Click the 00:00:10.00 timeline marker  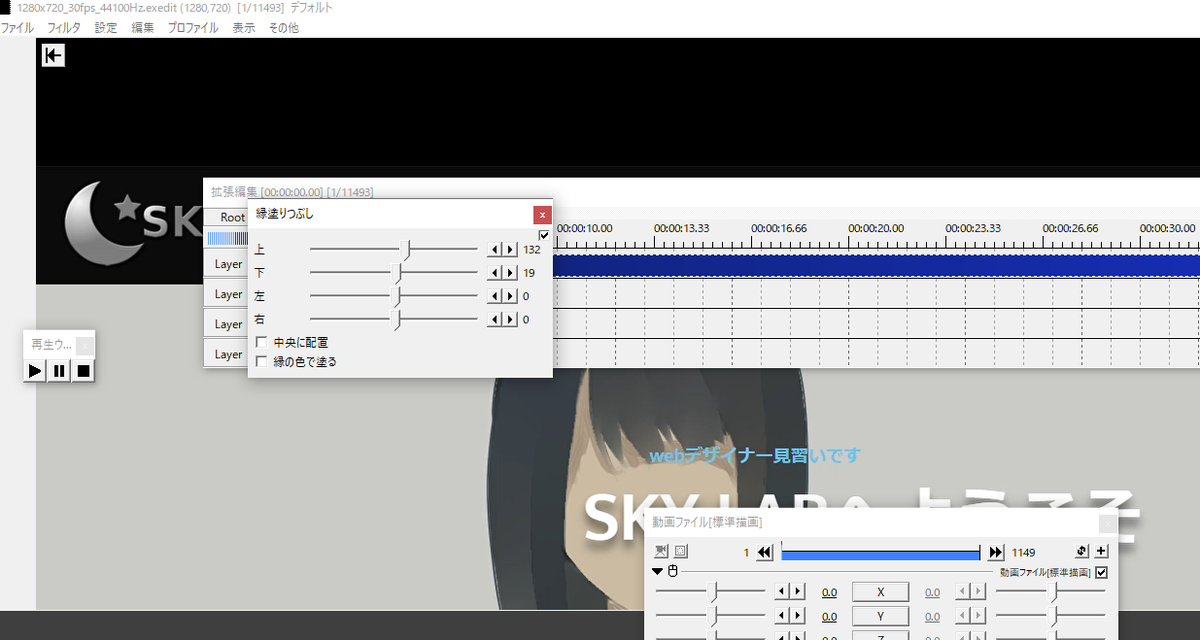coord(584,228)
